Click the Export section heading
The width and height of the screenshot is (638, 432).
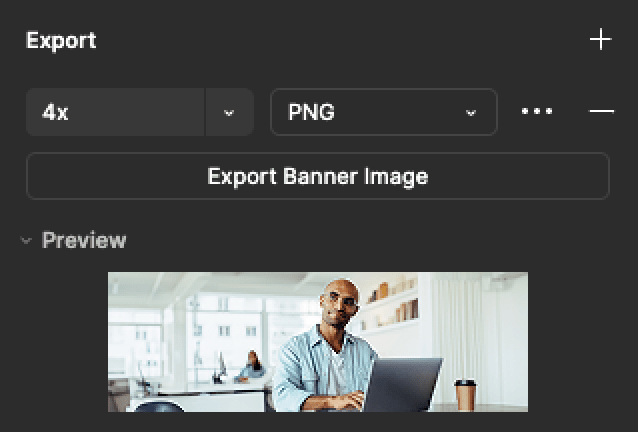pos(61,41)
